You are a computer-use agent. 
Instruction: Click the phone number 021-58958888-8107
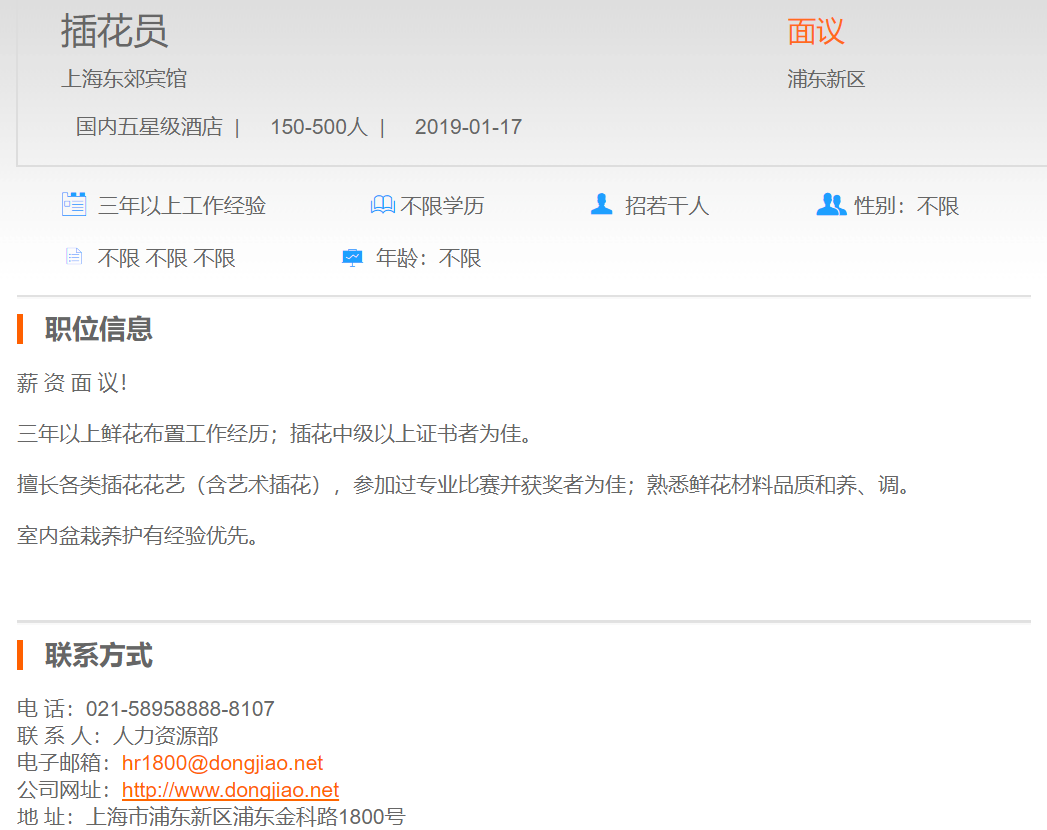180,709
